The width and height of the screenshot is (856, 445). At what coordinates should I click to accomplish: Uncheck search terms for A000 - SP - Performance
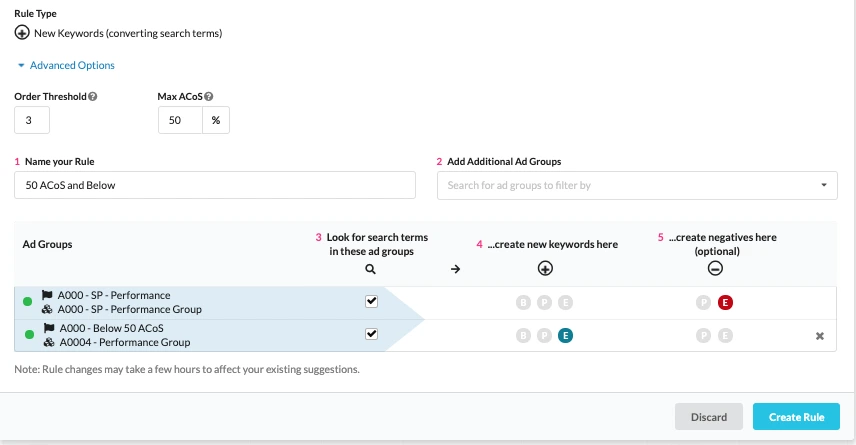tap(371, 302)
